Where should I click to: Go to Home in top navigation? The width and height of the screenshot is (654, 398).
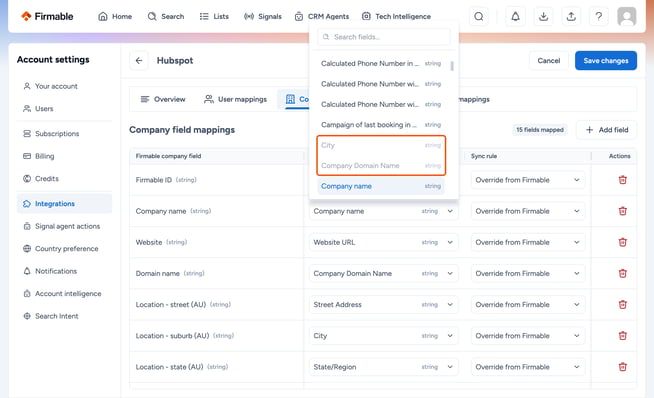pyautogui.click(x=115, y=16)
